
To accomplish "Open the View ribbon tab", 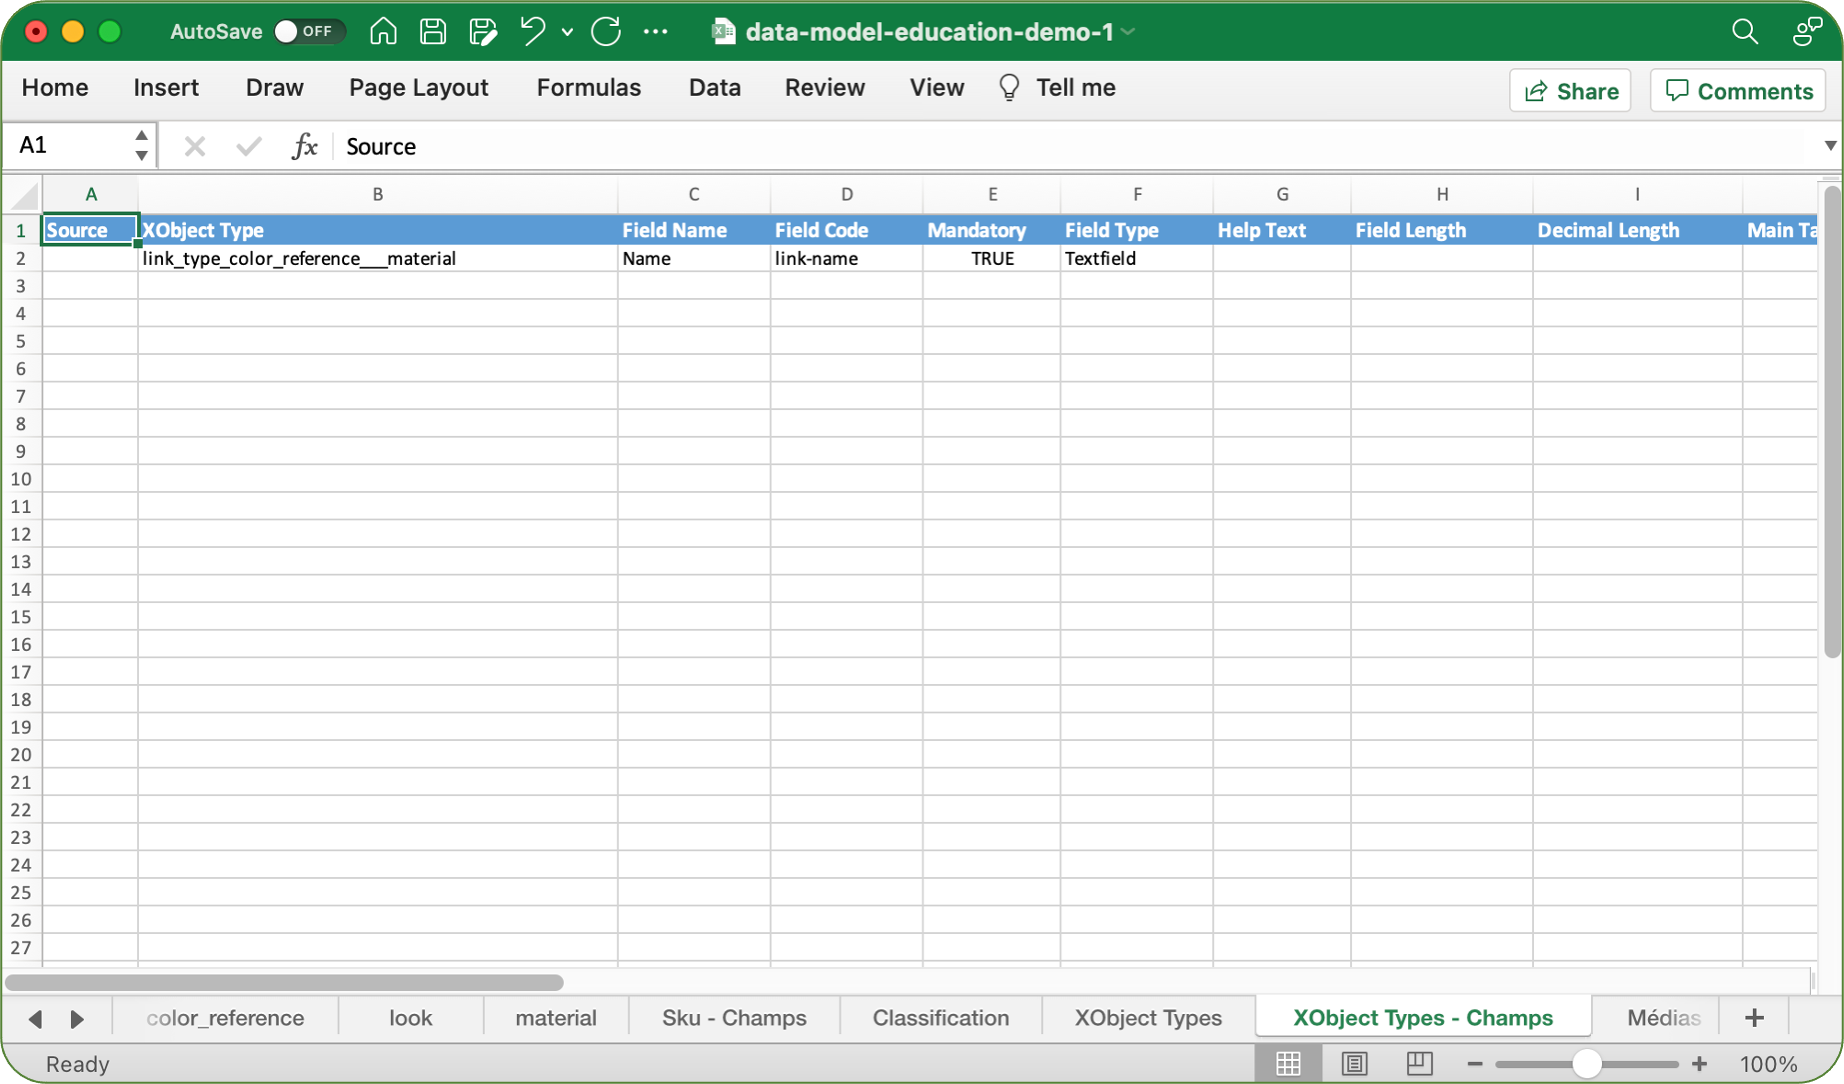I will tap(937, 88).
